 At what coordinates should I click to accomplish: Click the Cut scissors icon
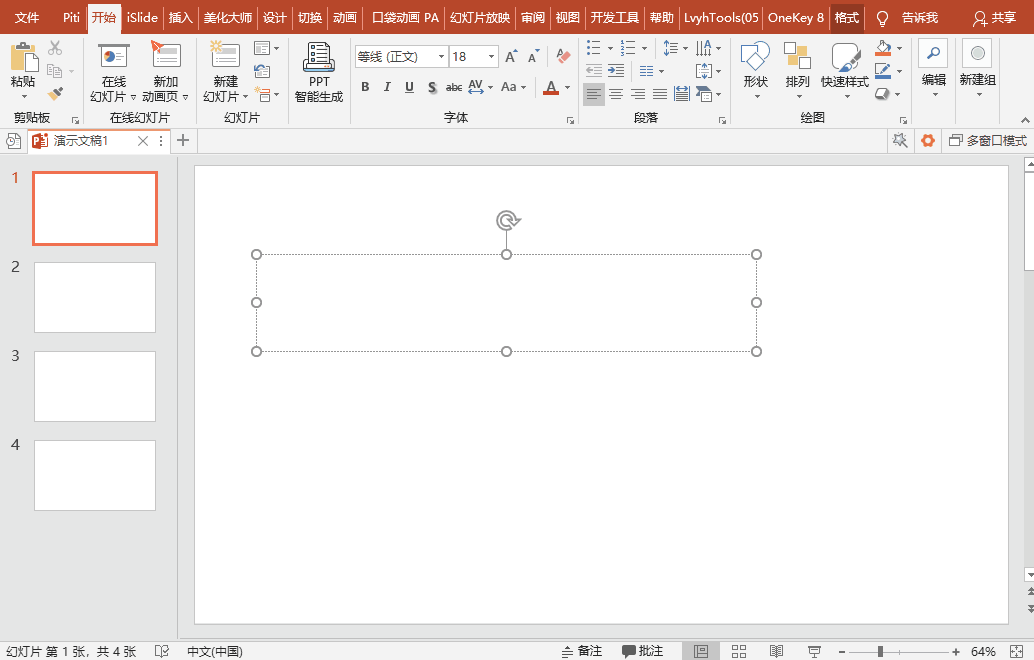coord(55,47)
